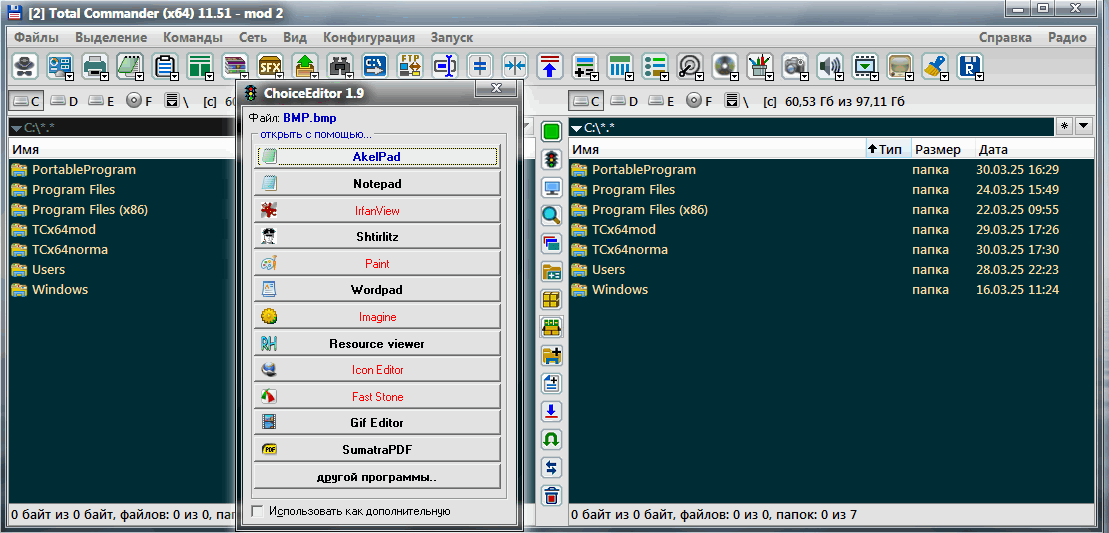Click the green table layout toolbar icon

point(199,66)
